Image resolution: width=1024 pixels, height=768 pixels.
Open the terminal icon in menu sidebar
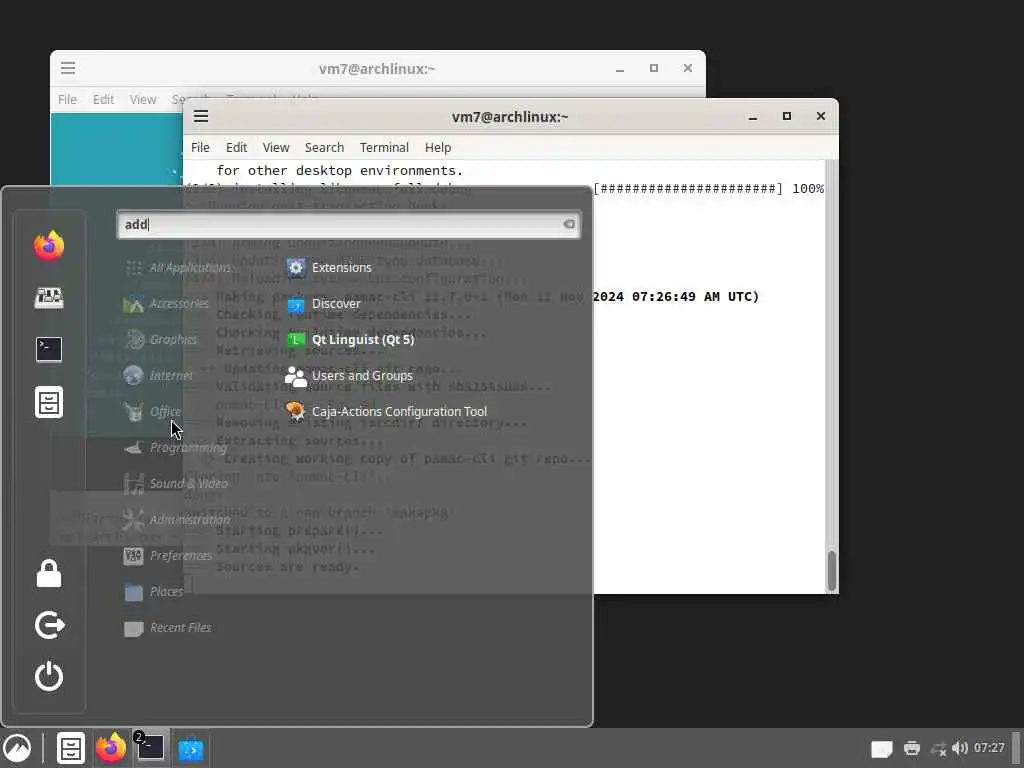point(49,349)
